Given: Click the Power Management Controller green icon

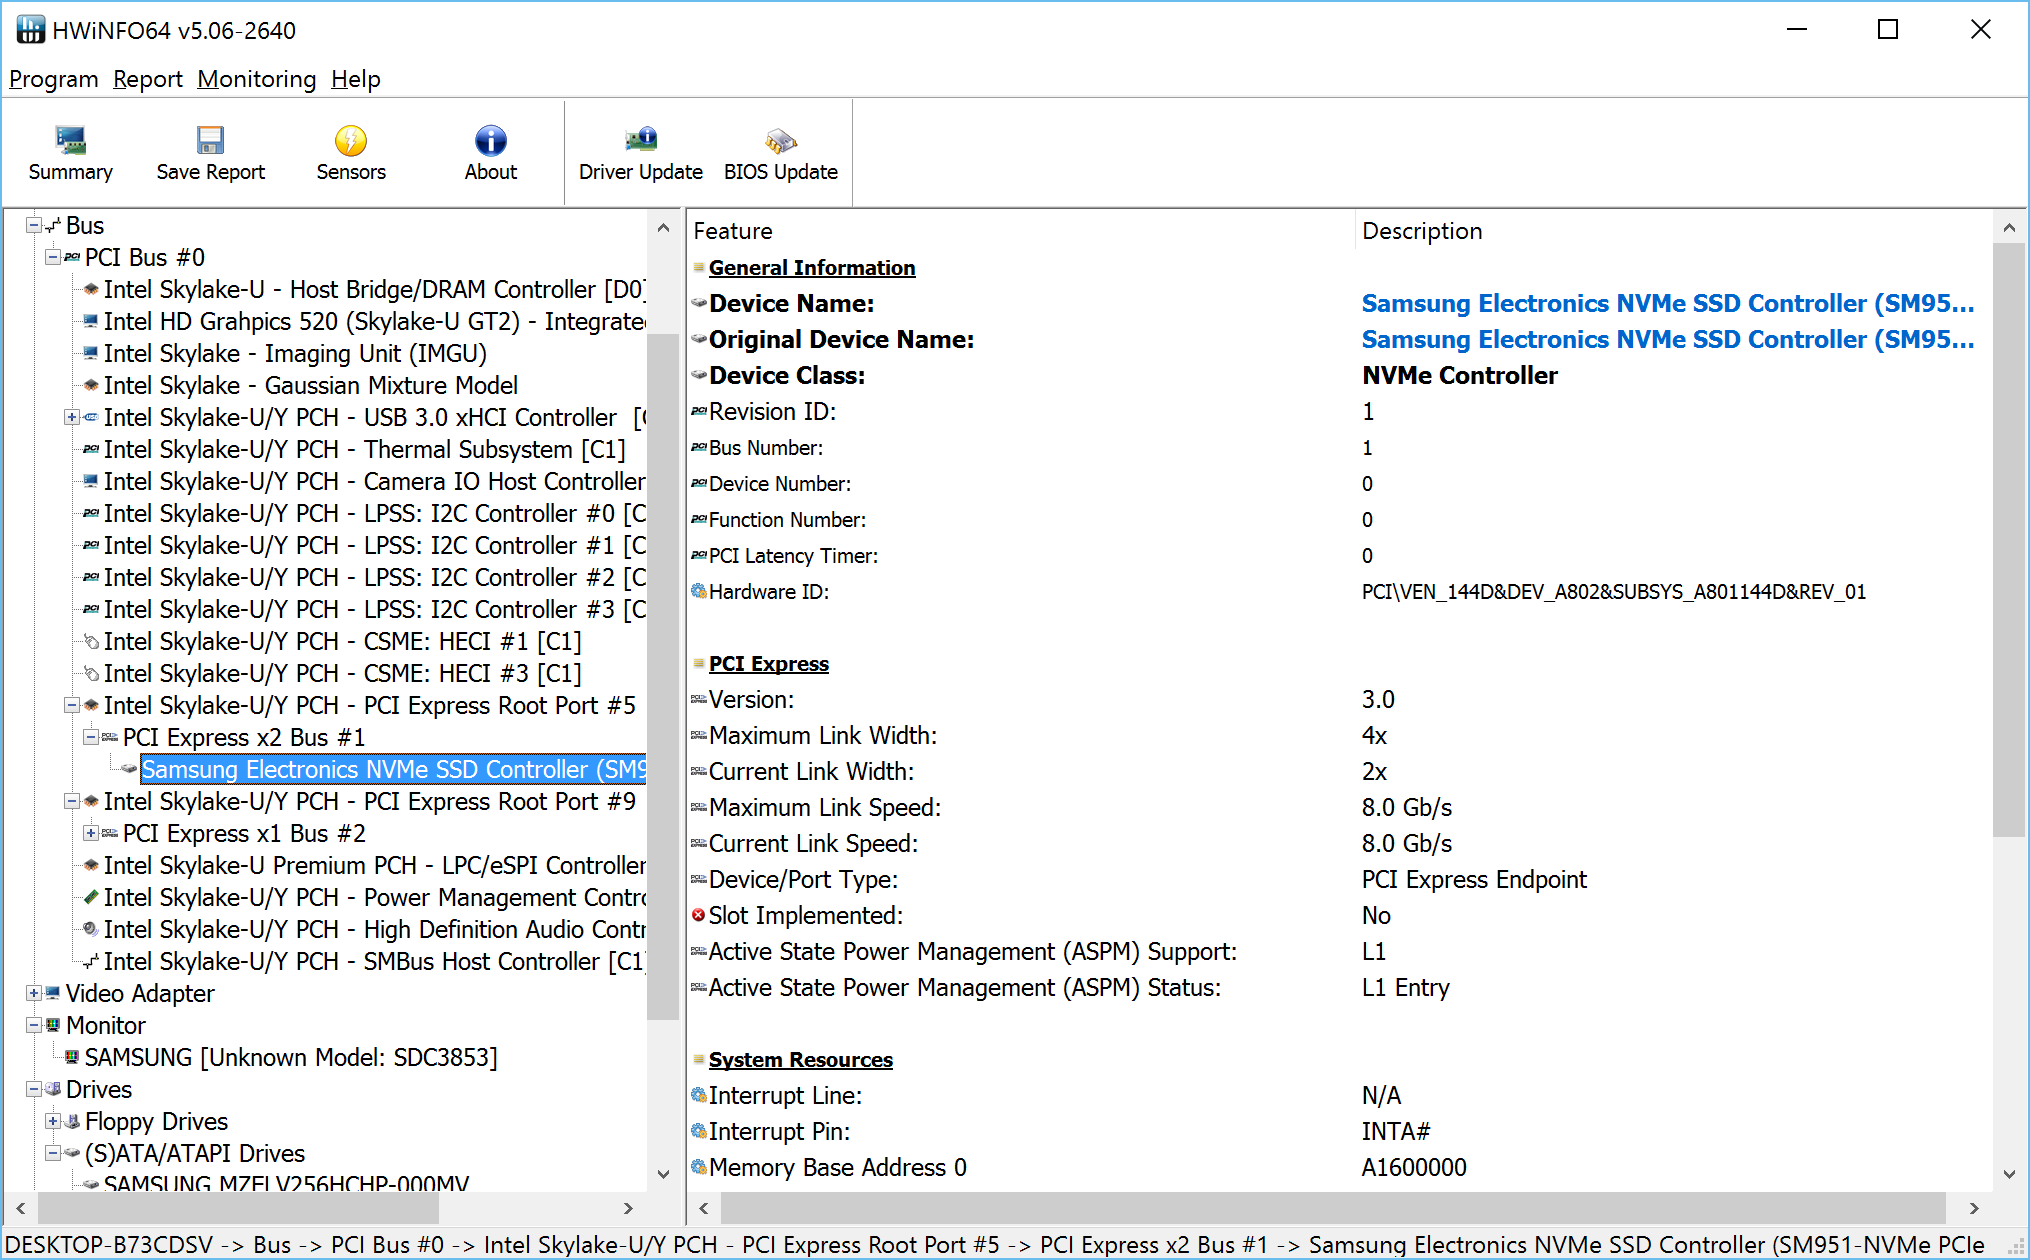Looking at the screenshot, I should pos(91,897).
